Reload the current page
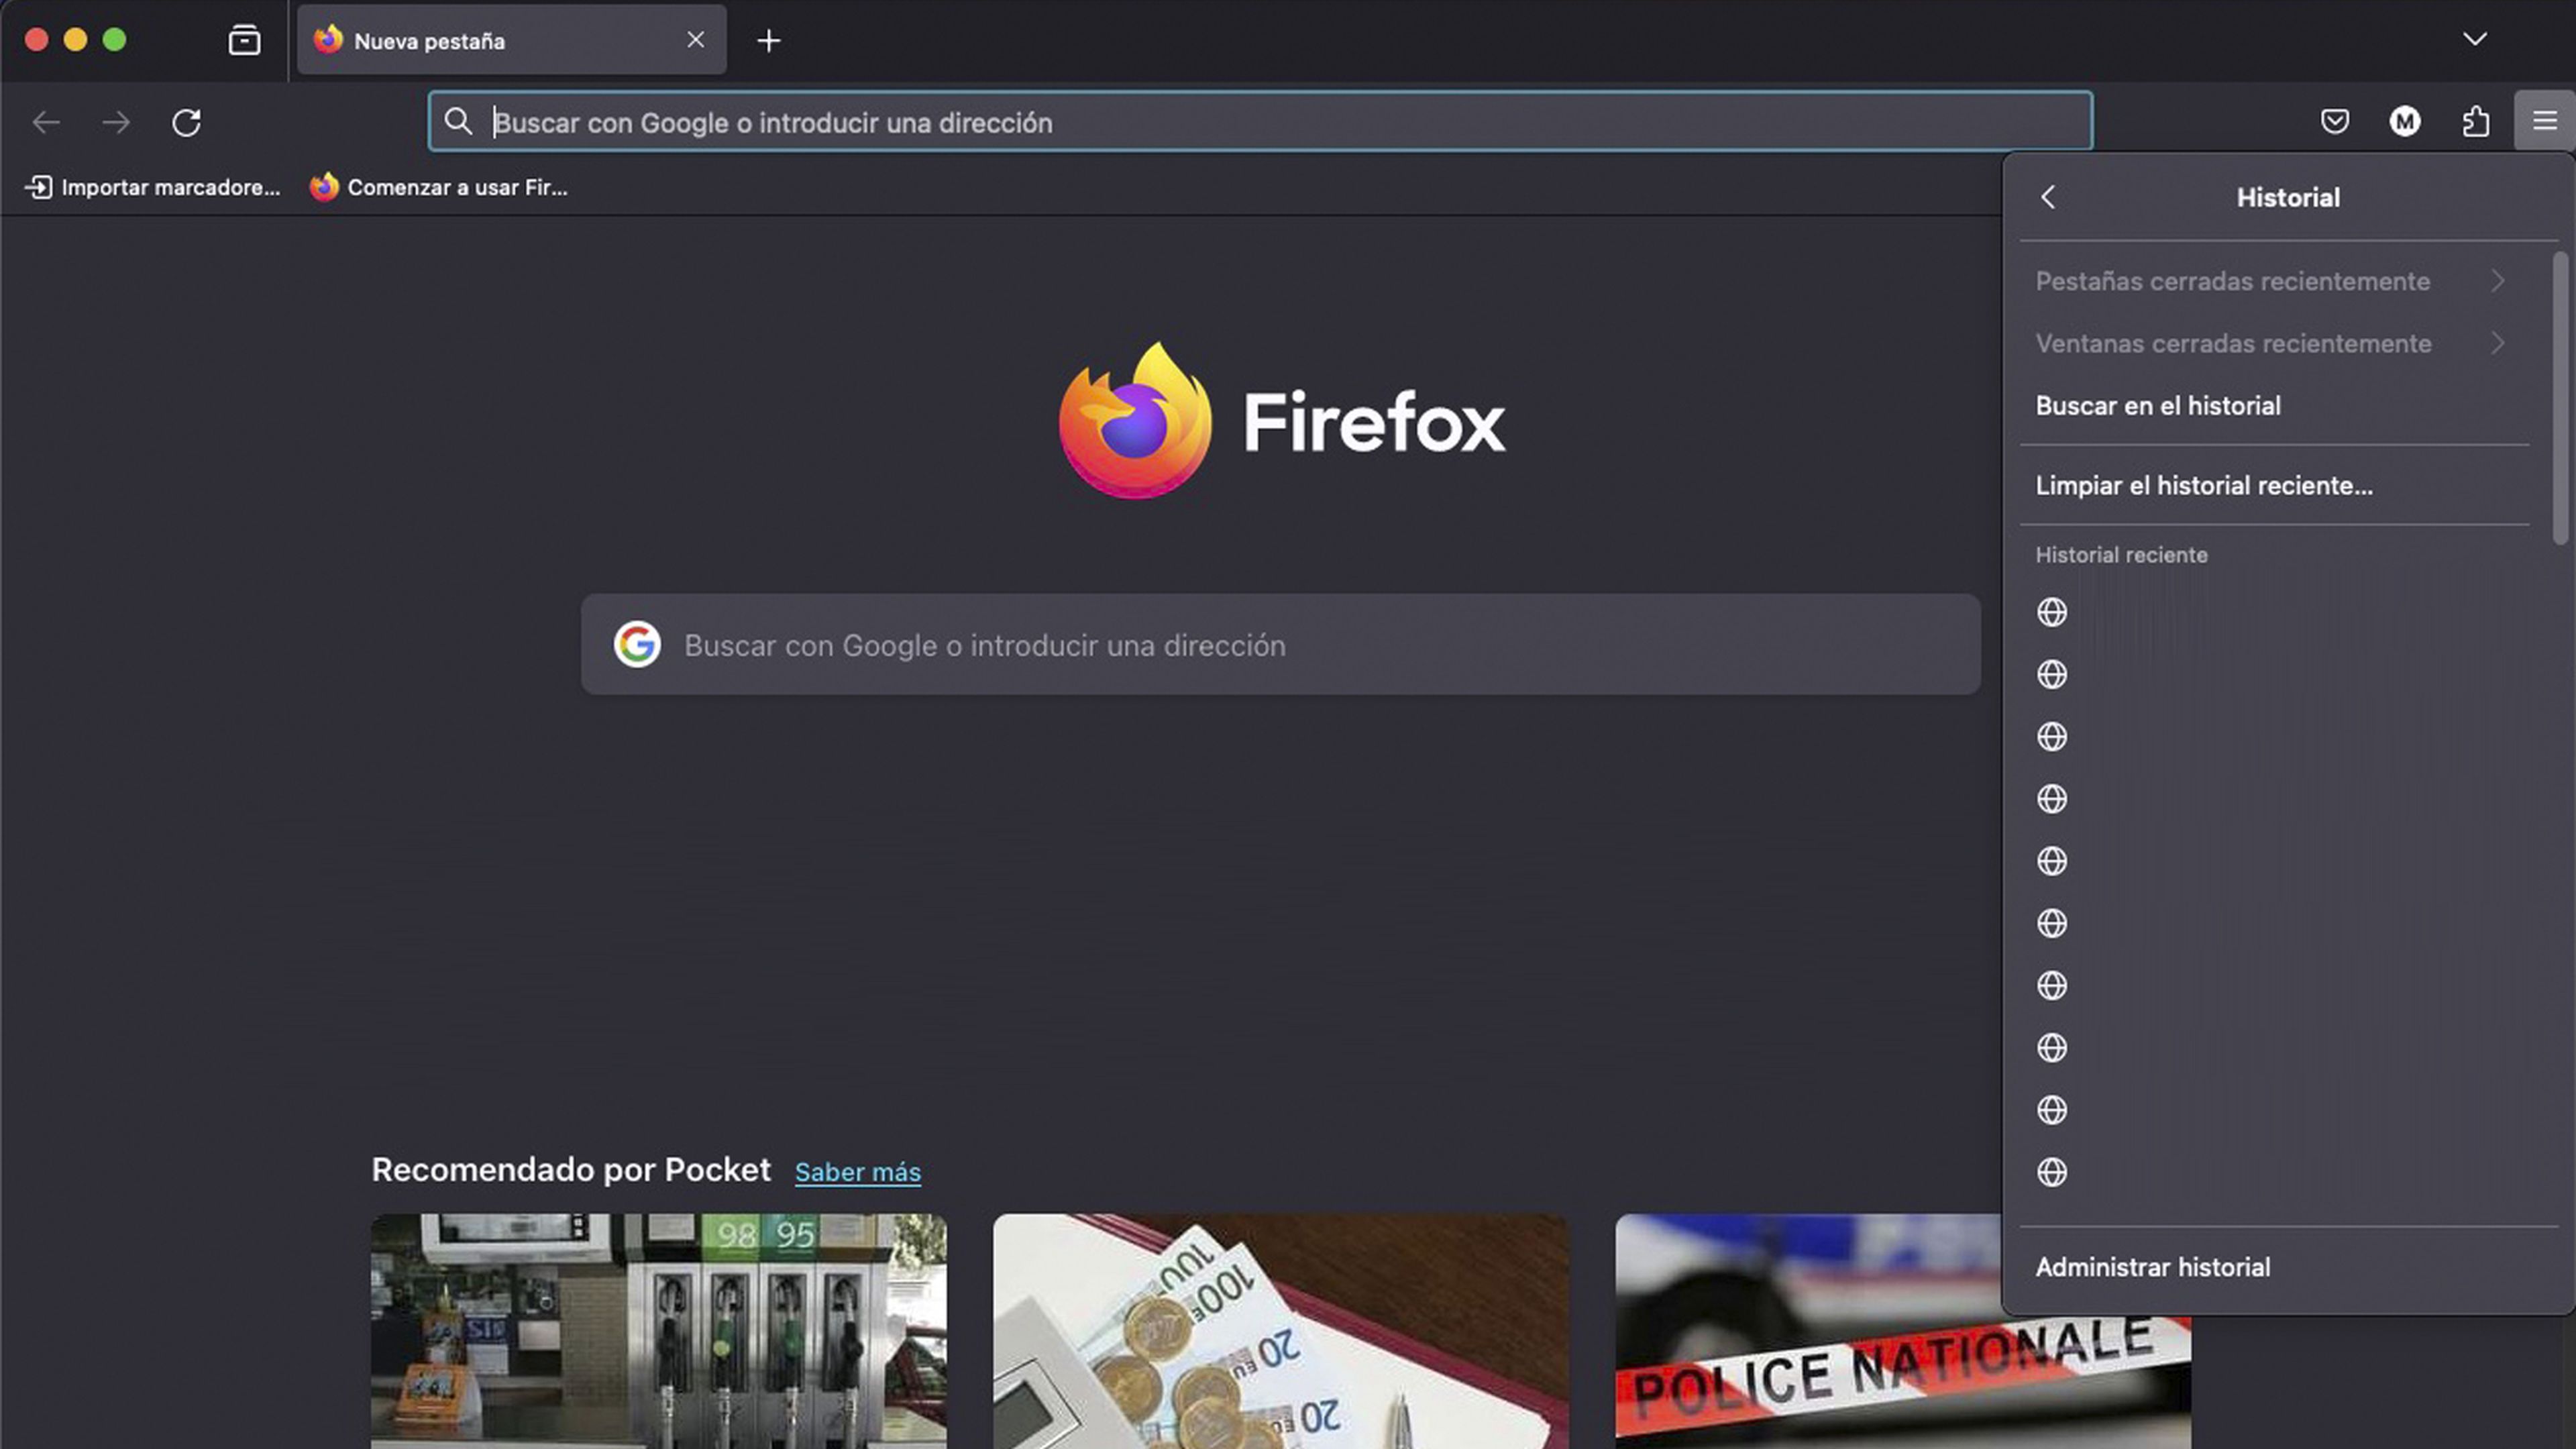This screenshot has width=2576, height=1449. pos(186,122)
